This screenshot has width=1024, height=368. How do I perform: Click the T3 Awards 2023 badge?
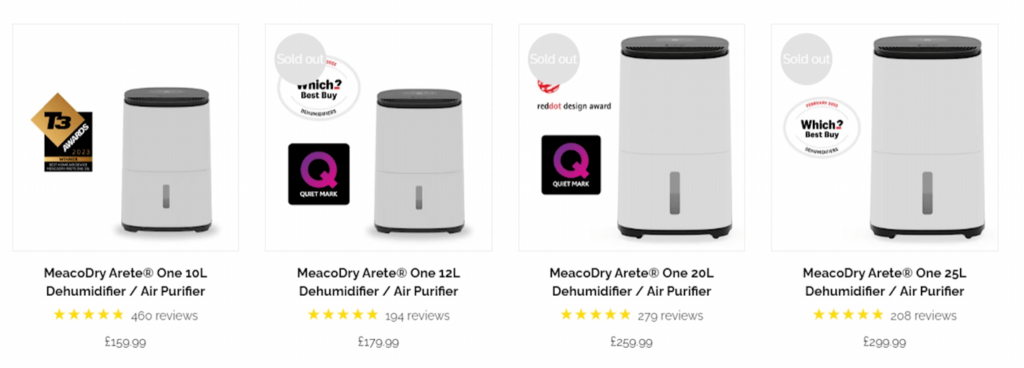[62, 132]
